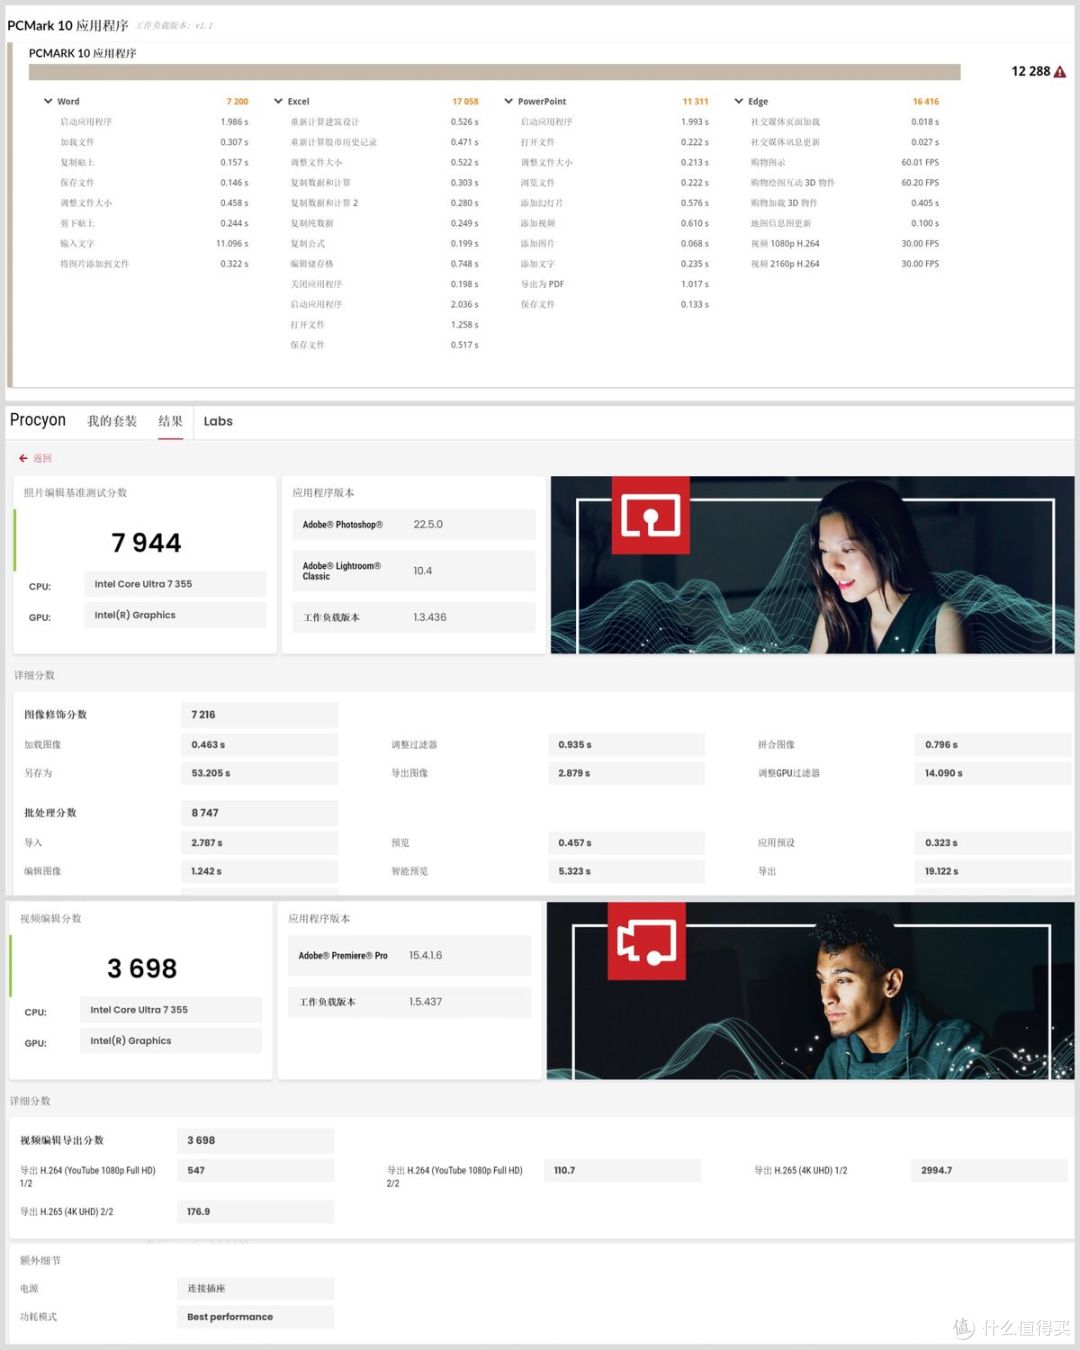
Task: Collapse the Excel results group
Action: pyautogui.click(x=278, y=101)
